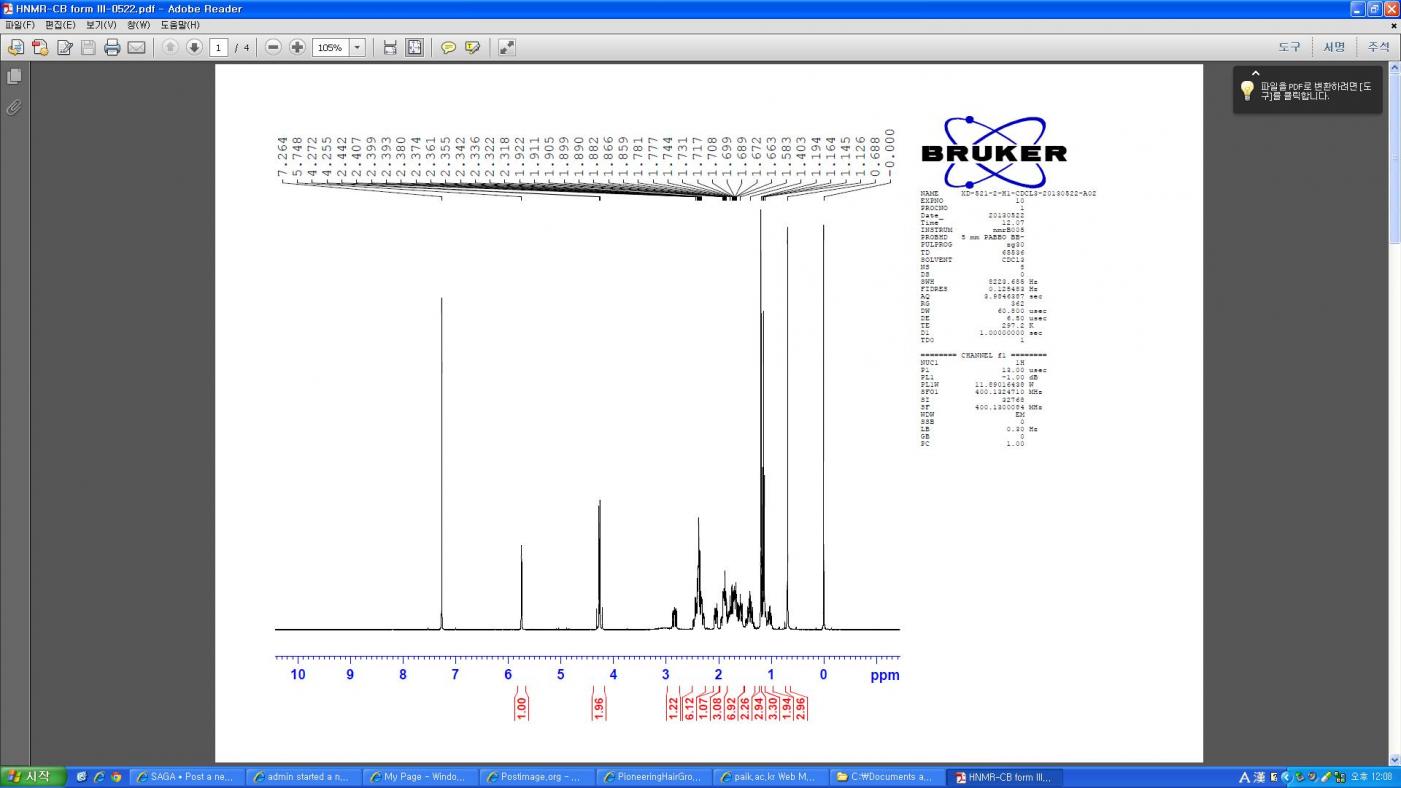Zoom out using the minus button

pyautogui.click(x=273, y=47)
